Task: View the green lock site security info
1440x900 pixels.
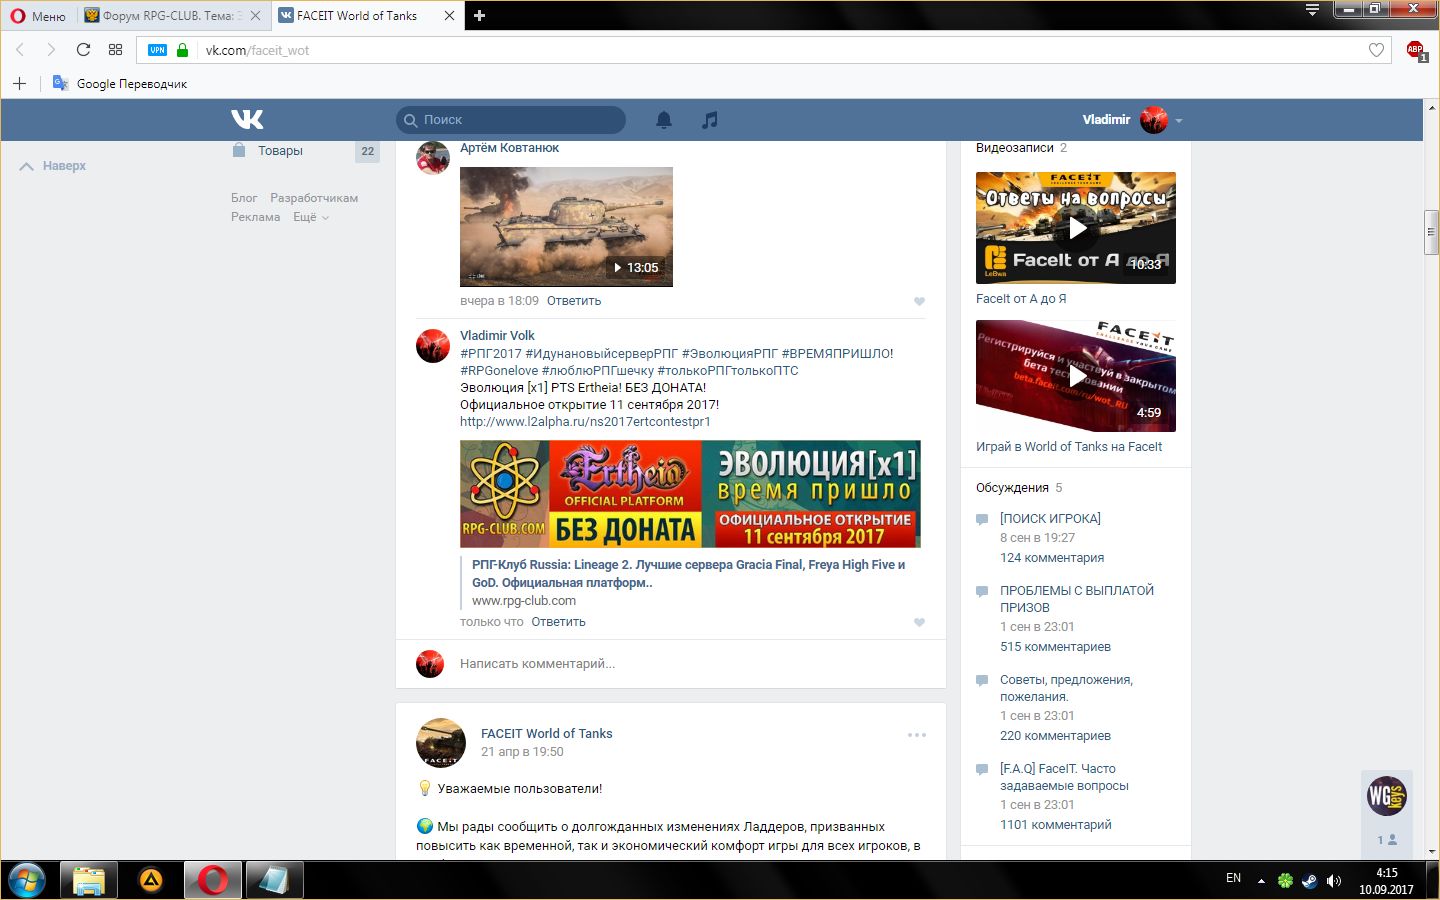Action: point(182,50)
